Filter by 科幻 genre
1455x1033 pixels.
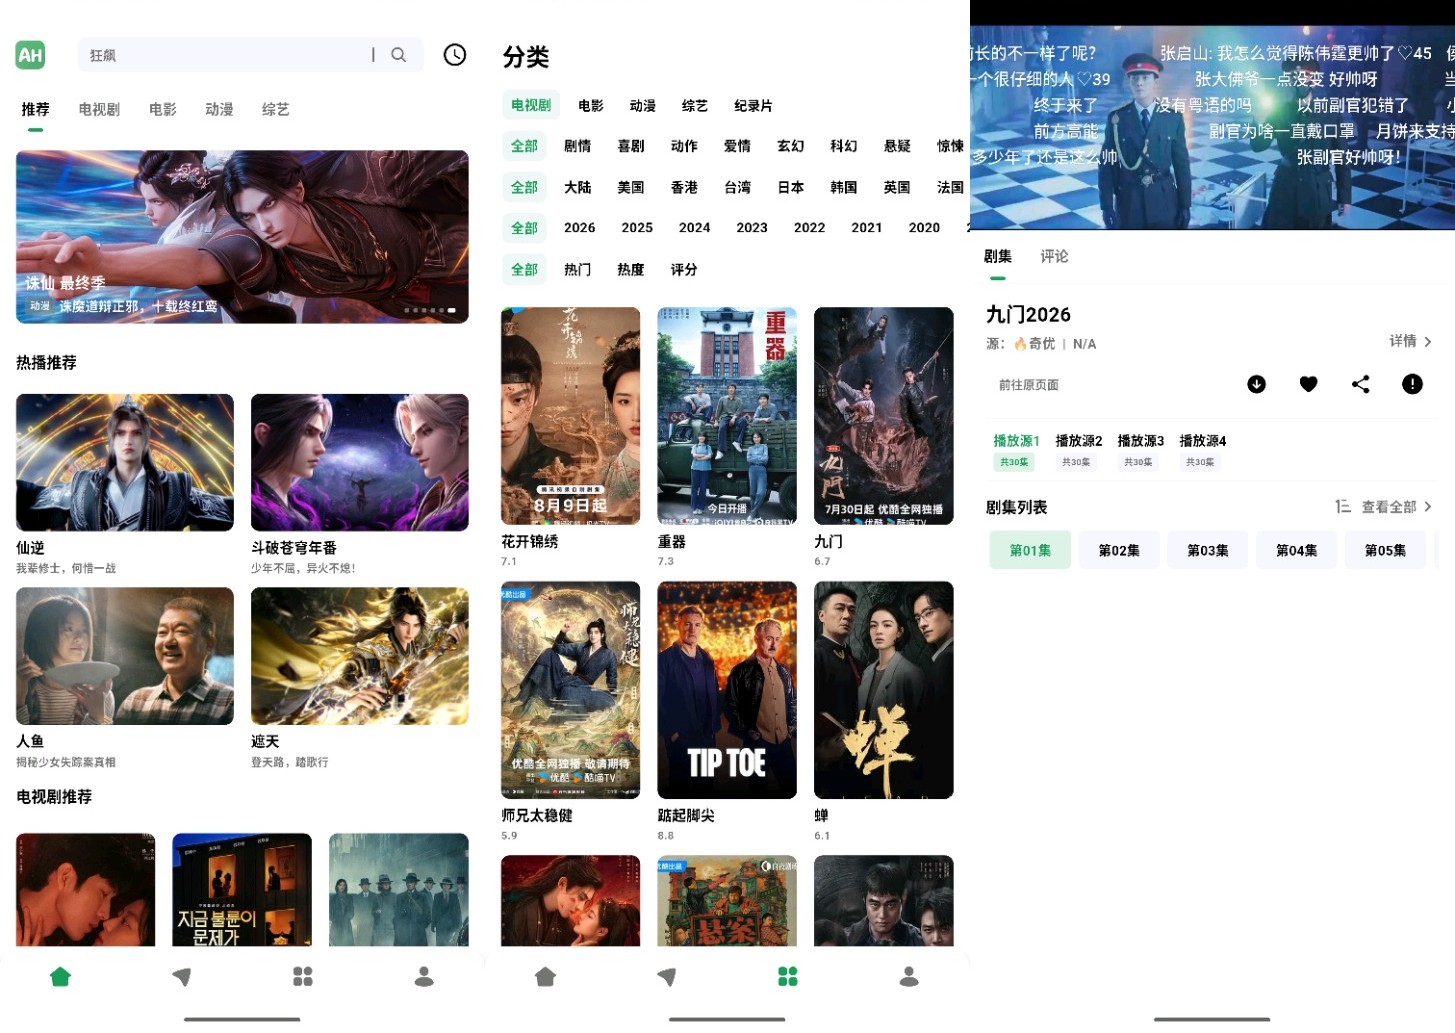tap(844, 146)
